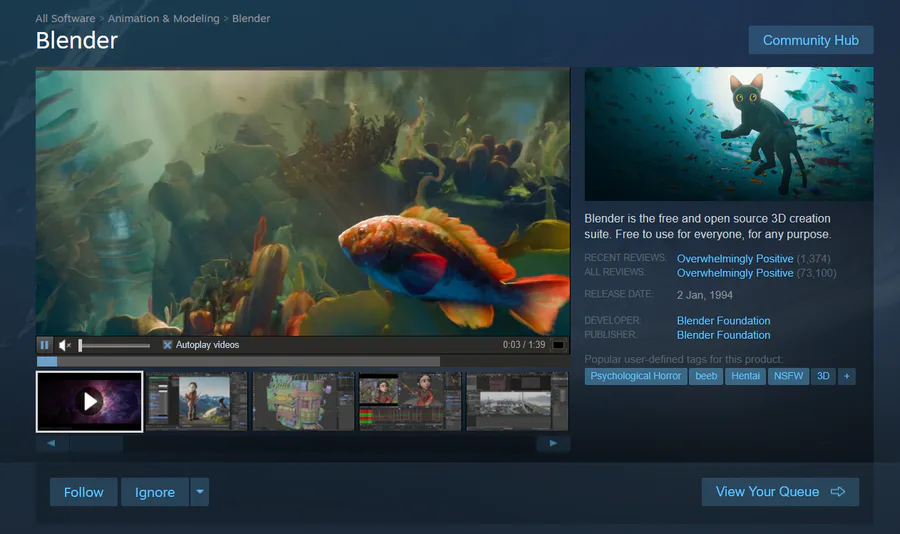This screenshot has width=900, height=534.
Task: Pause the trailer video
Action: coord(44,345)
